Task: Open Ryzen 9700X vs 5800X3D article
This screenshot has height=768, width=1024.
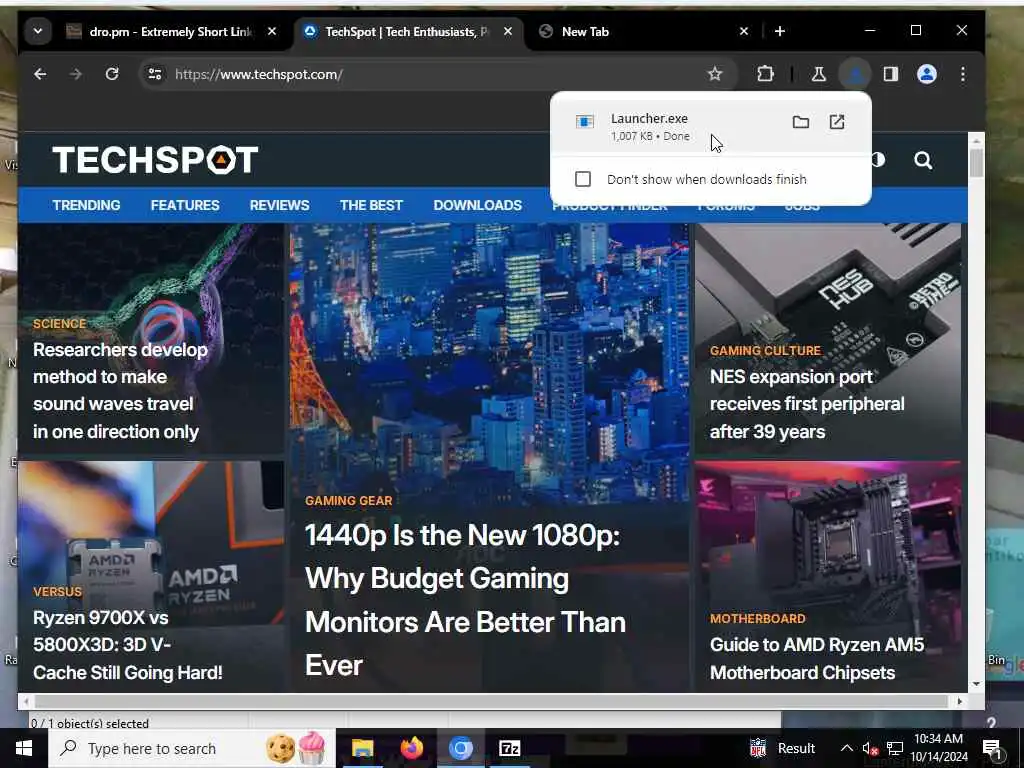Action: pyautogui.click(x=127, y=645)
